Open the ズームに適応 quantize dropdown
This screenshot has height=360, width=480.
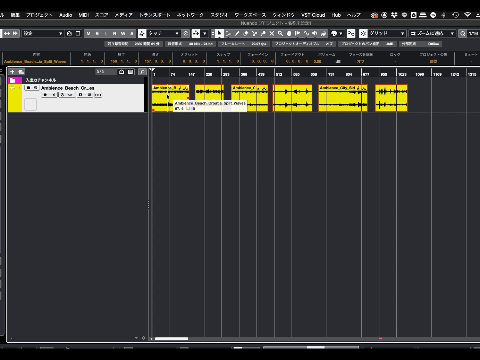tap(432, 33)
